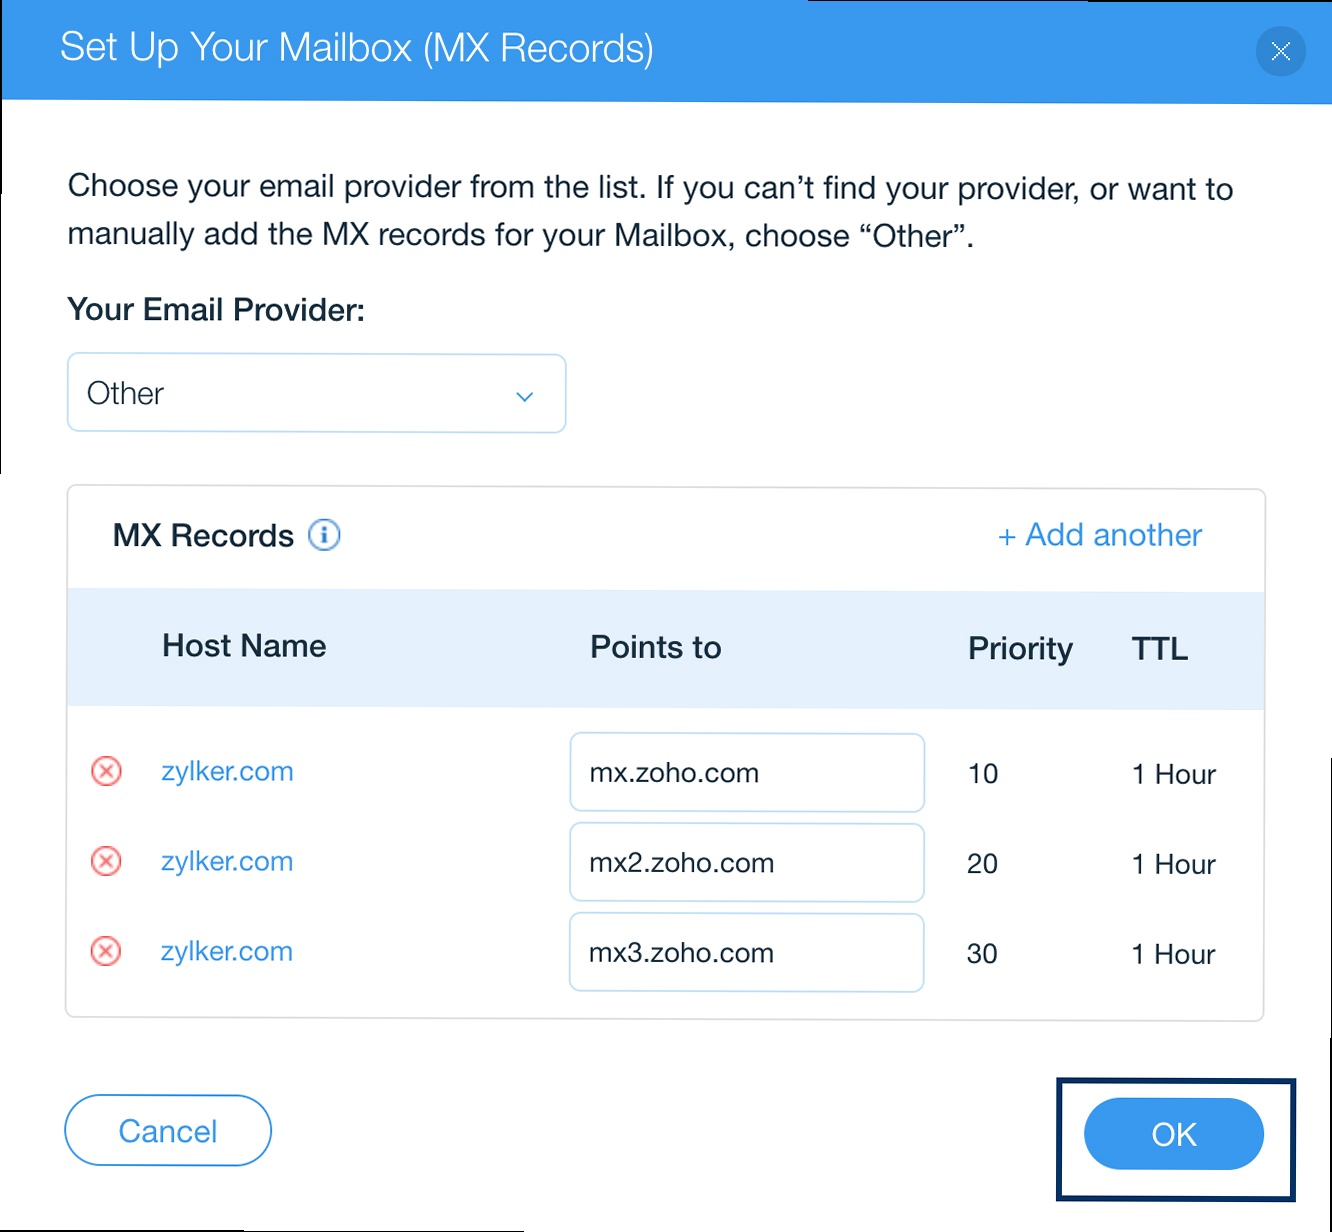Close the Set Up Your Mailbox dialog
The width and height of the screenshot is (1332, 1232).
tap(1280, 51)
